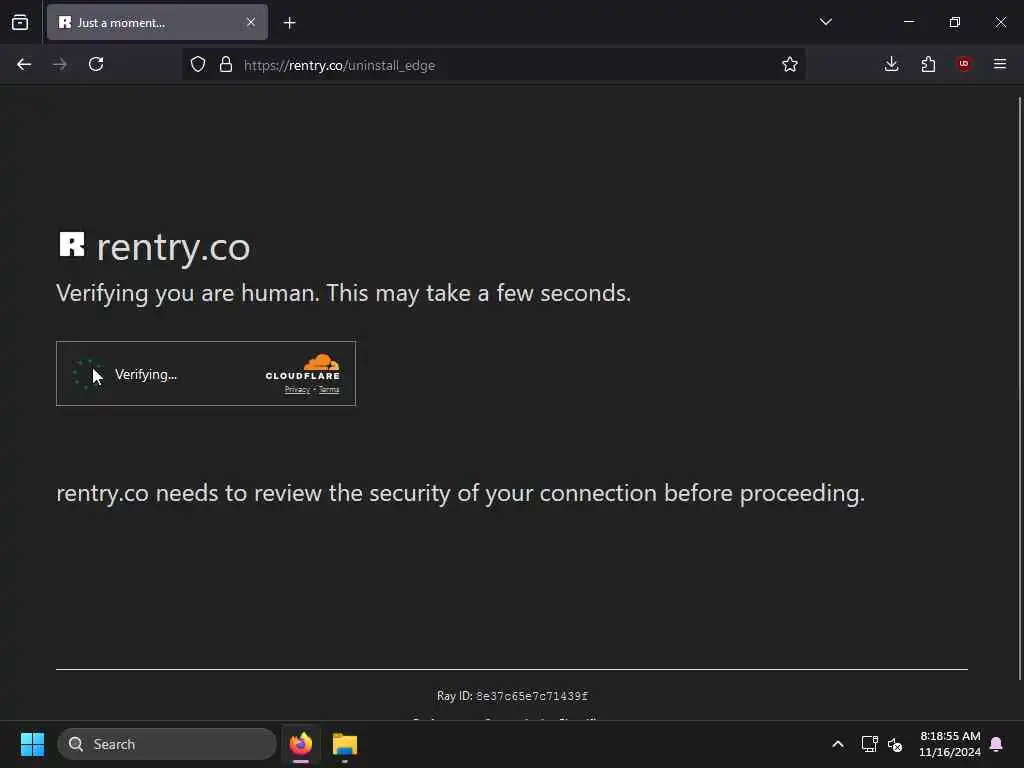Click the taskbar Search box
Screen dimensions: 1024x768
pos(167,744)
